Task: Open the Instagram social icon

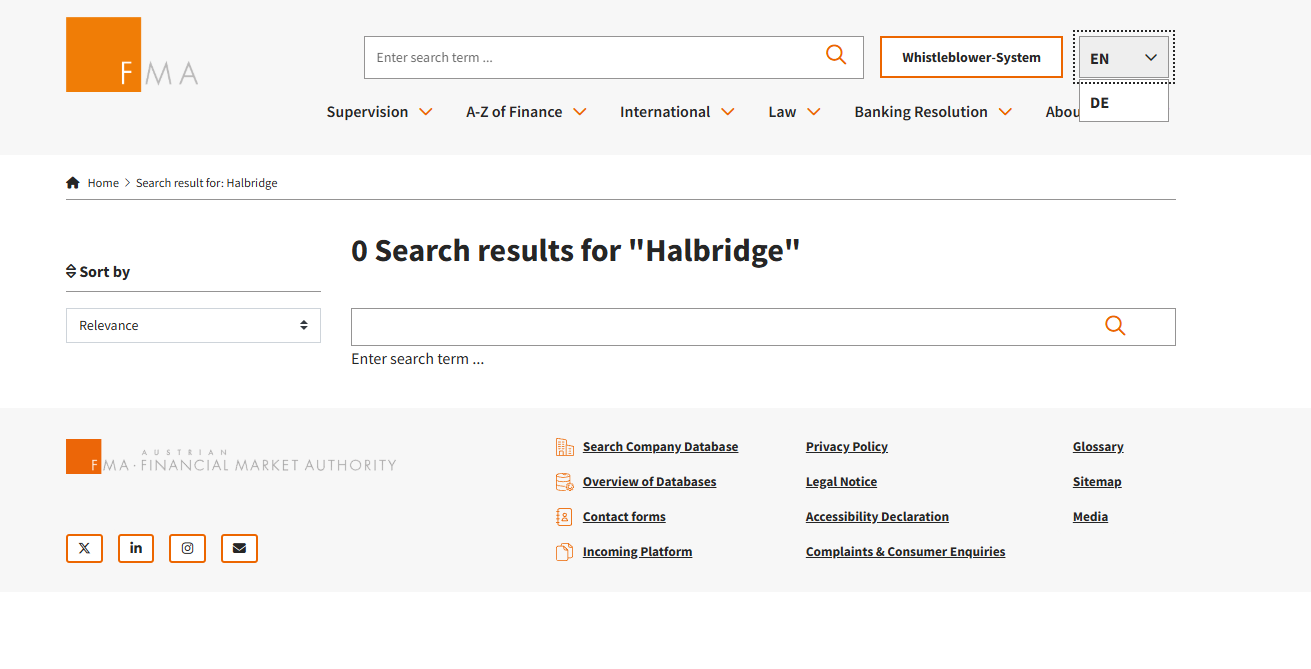Action: 188,548
